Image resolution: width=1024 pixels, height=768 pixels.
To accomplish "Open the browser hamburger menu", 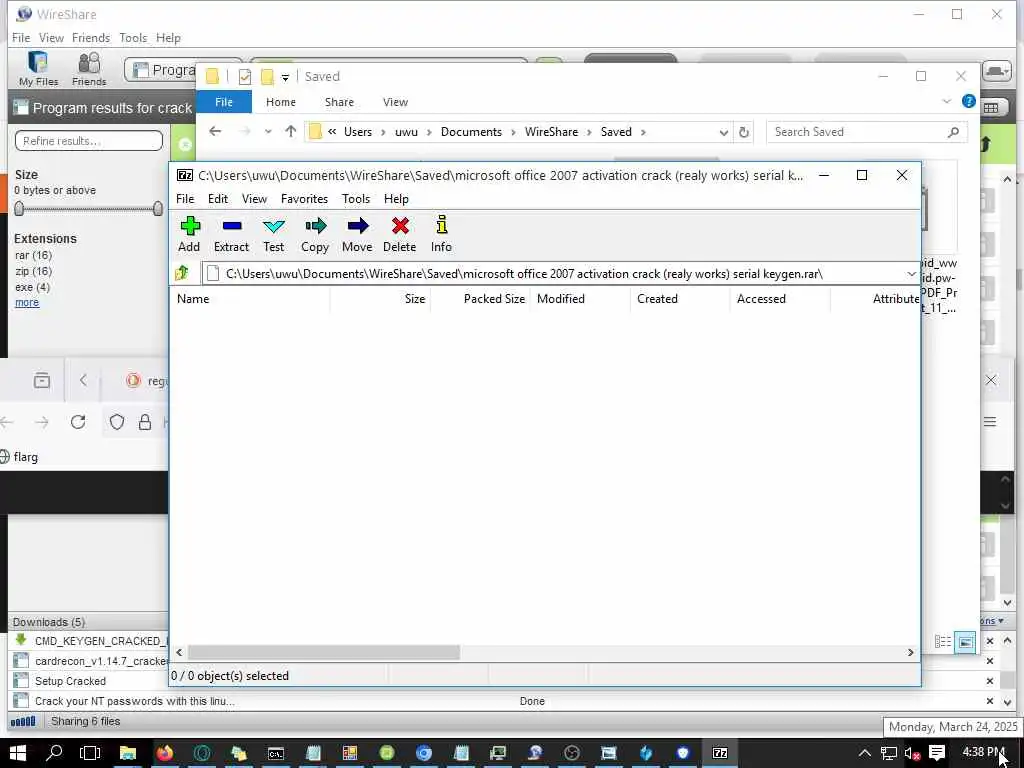I will click(990, 422).
